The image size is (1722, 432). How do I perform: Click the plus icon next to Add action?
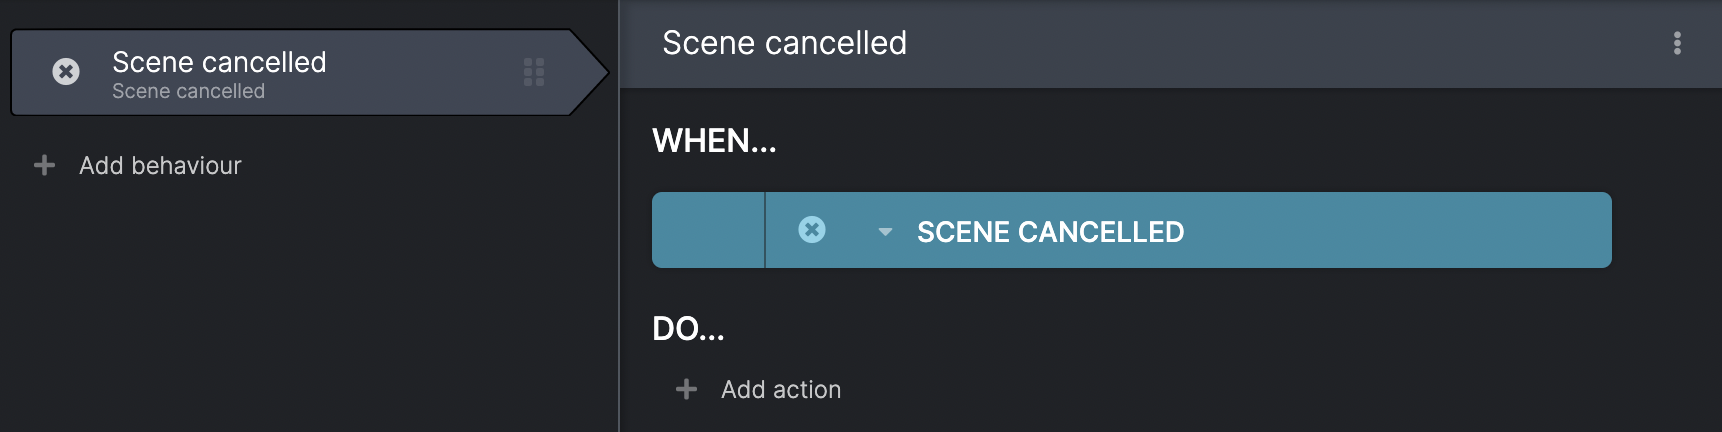click(x=686, y=389)
